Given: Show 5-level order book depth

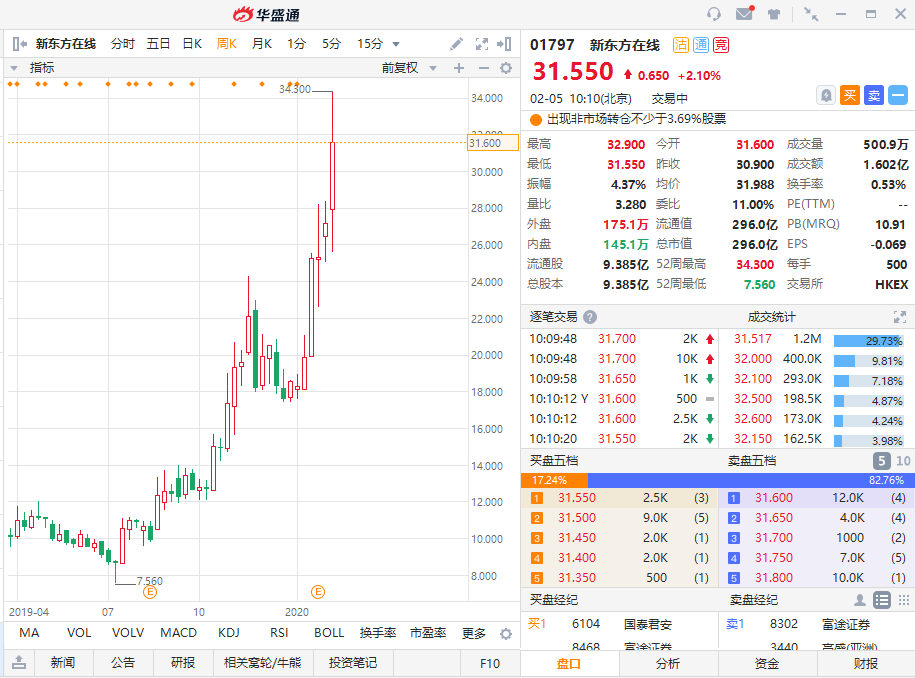Looking at the screenshot, I should (x=882, y=461).
